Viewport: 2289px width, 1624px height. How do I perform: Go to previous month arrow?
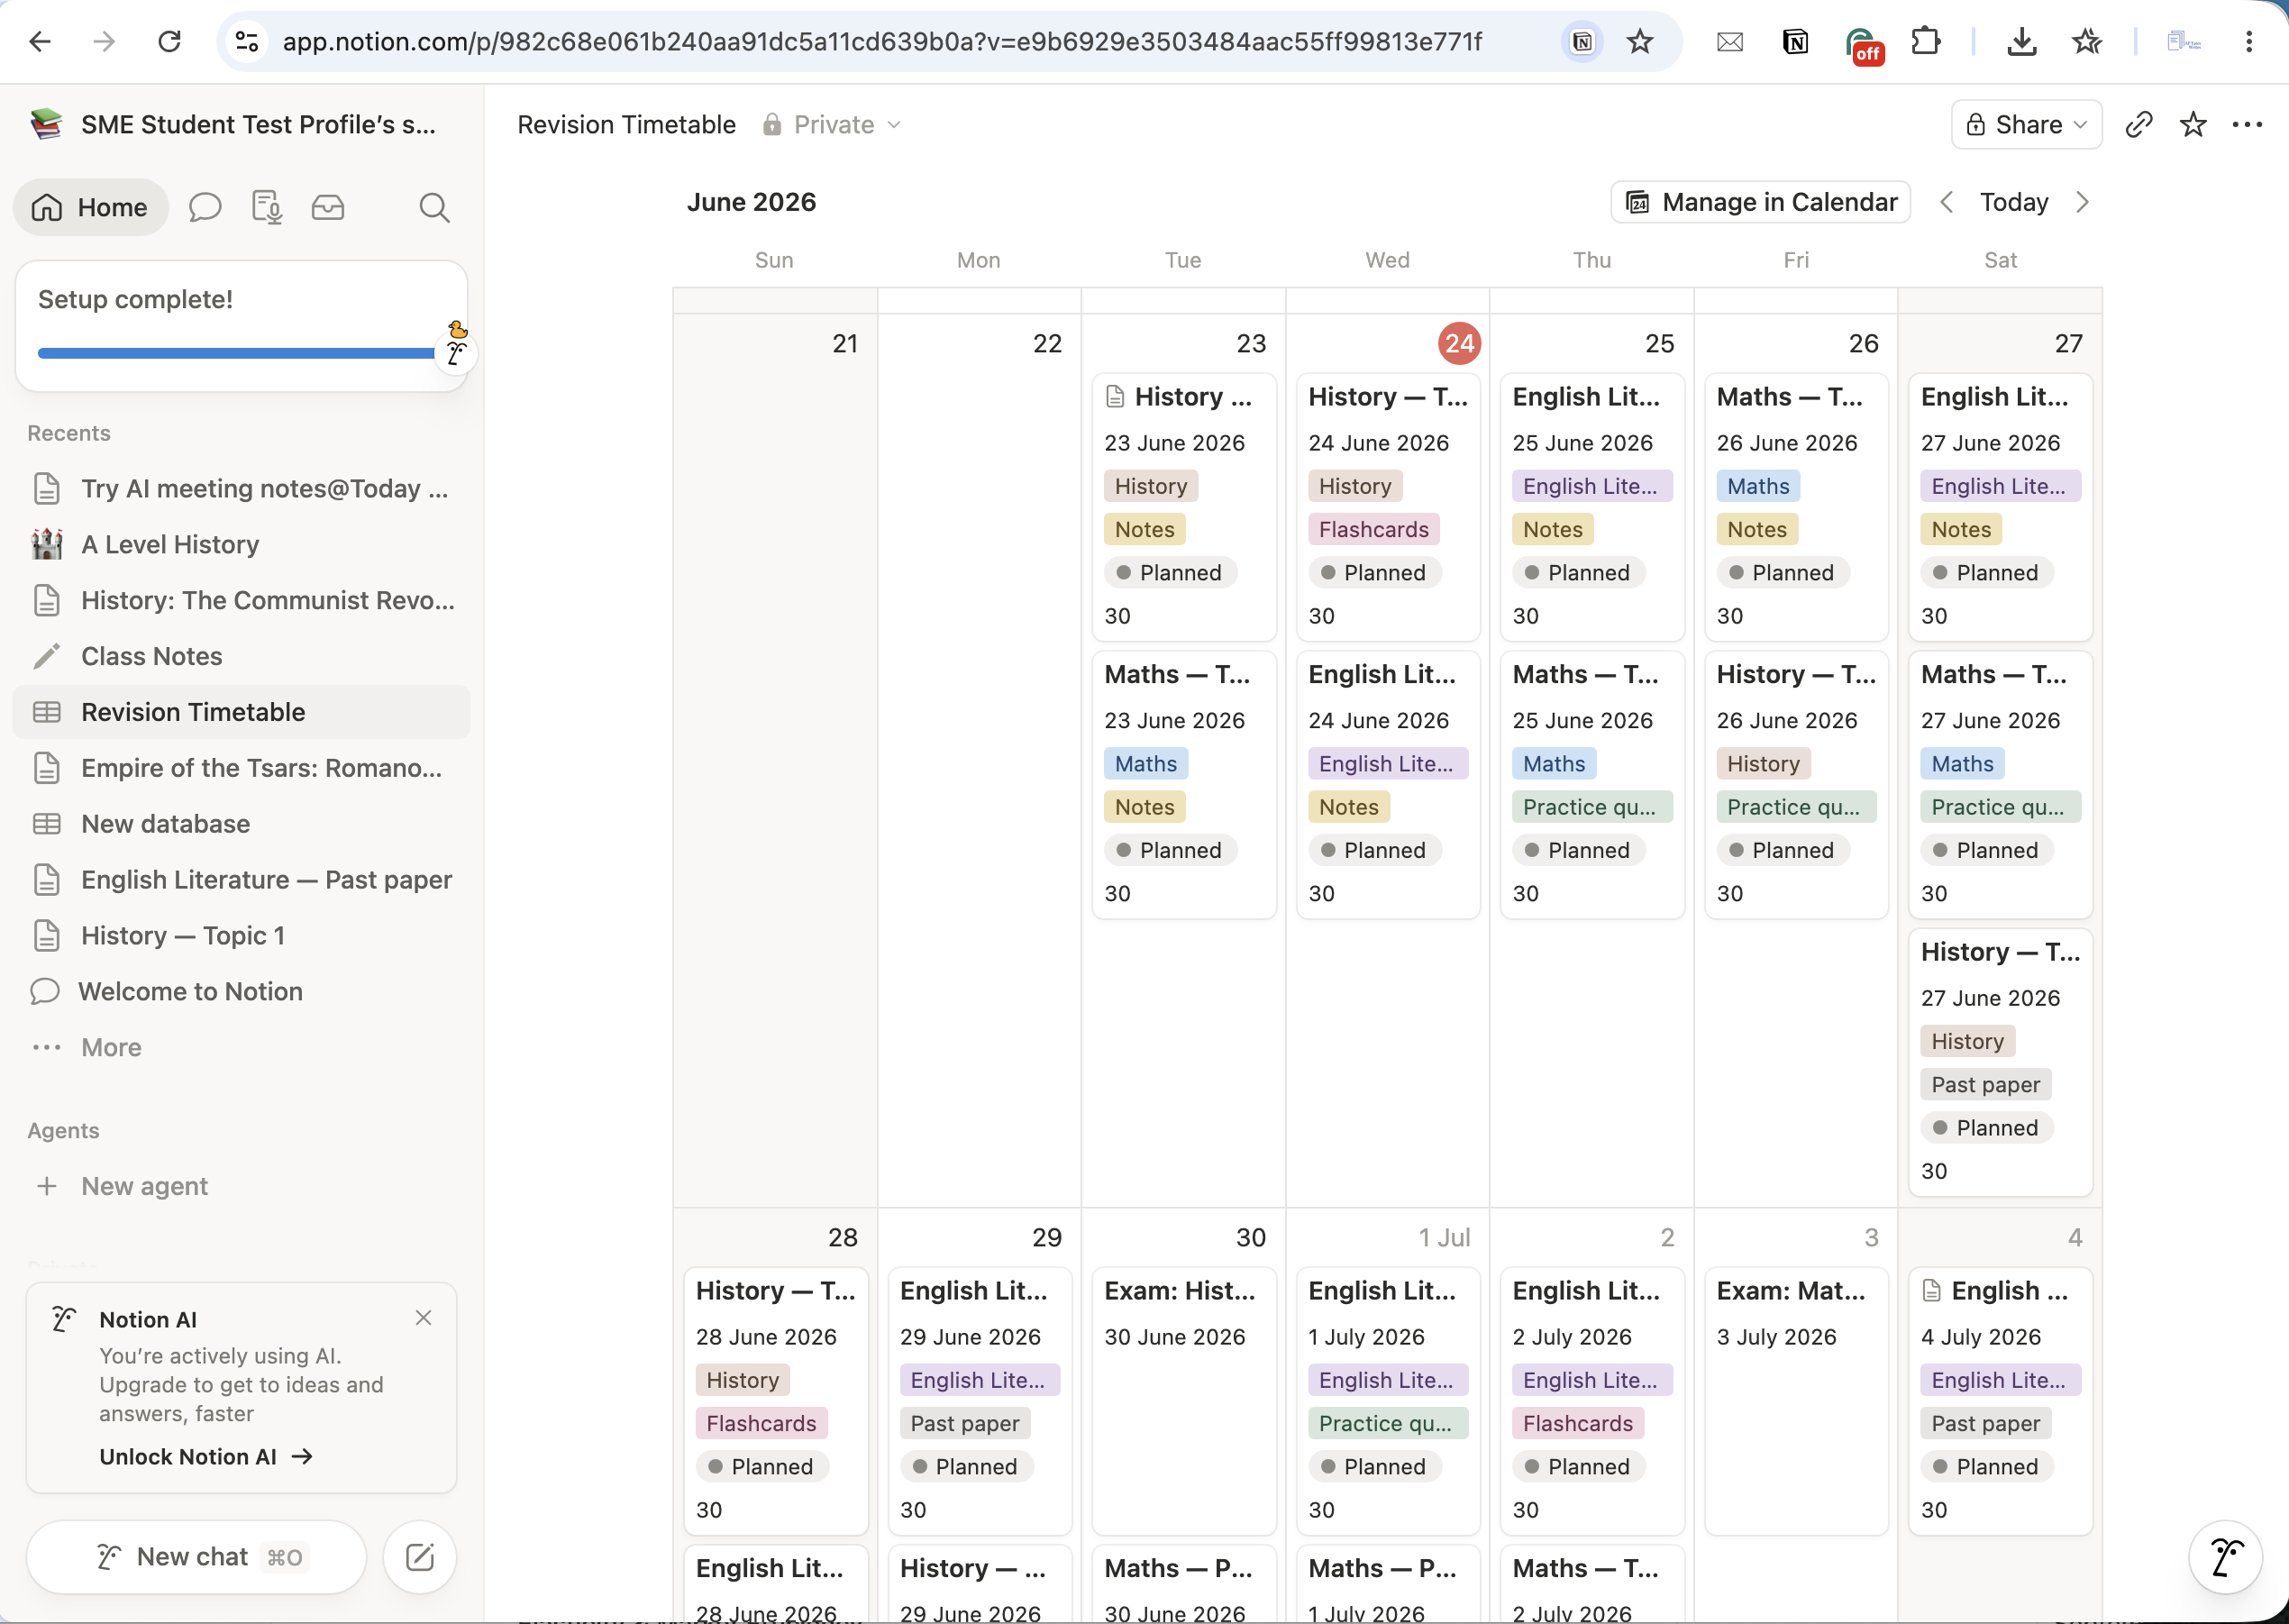coord(1946,202)
